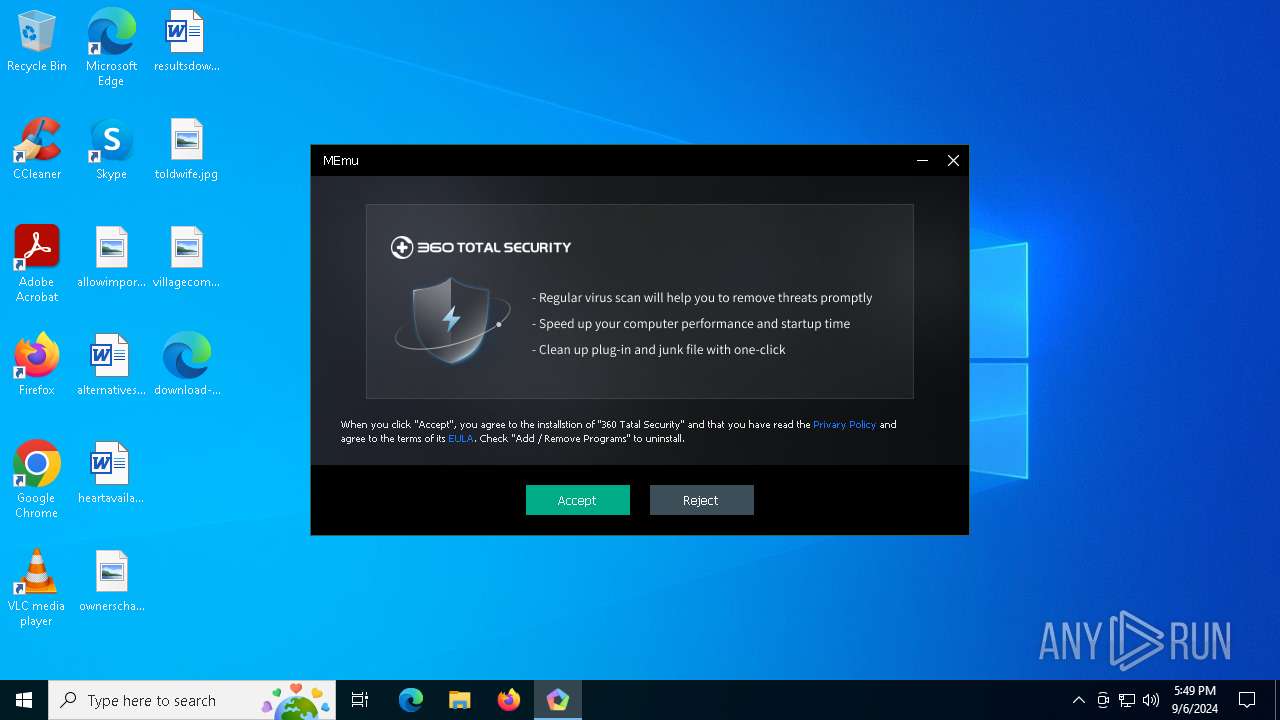The image size is (1280, 720).
Task: Open Task View in taskbar
Action: (x=360, y=700)
